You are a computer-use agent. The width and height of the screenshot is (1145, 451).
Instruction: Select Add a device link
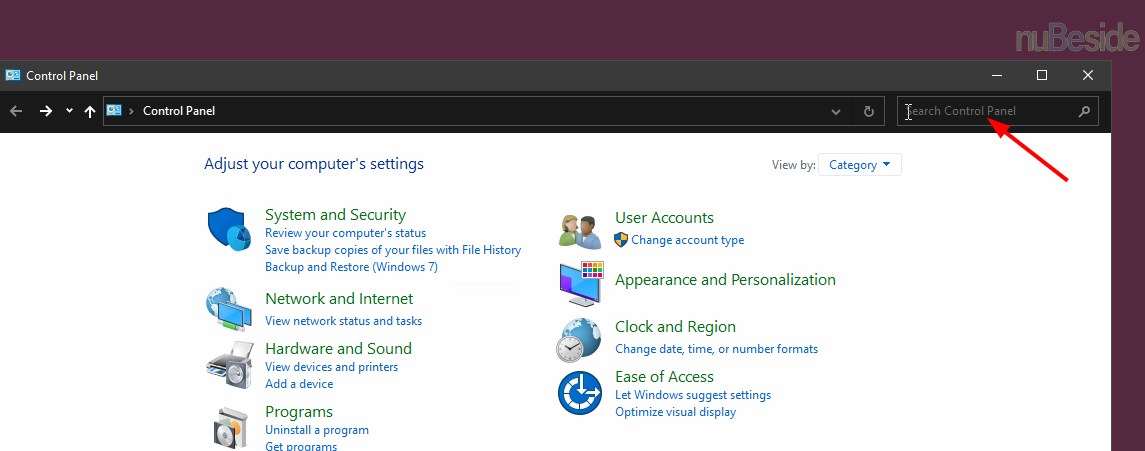point(299,384)
